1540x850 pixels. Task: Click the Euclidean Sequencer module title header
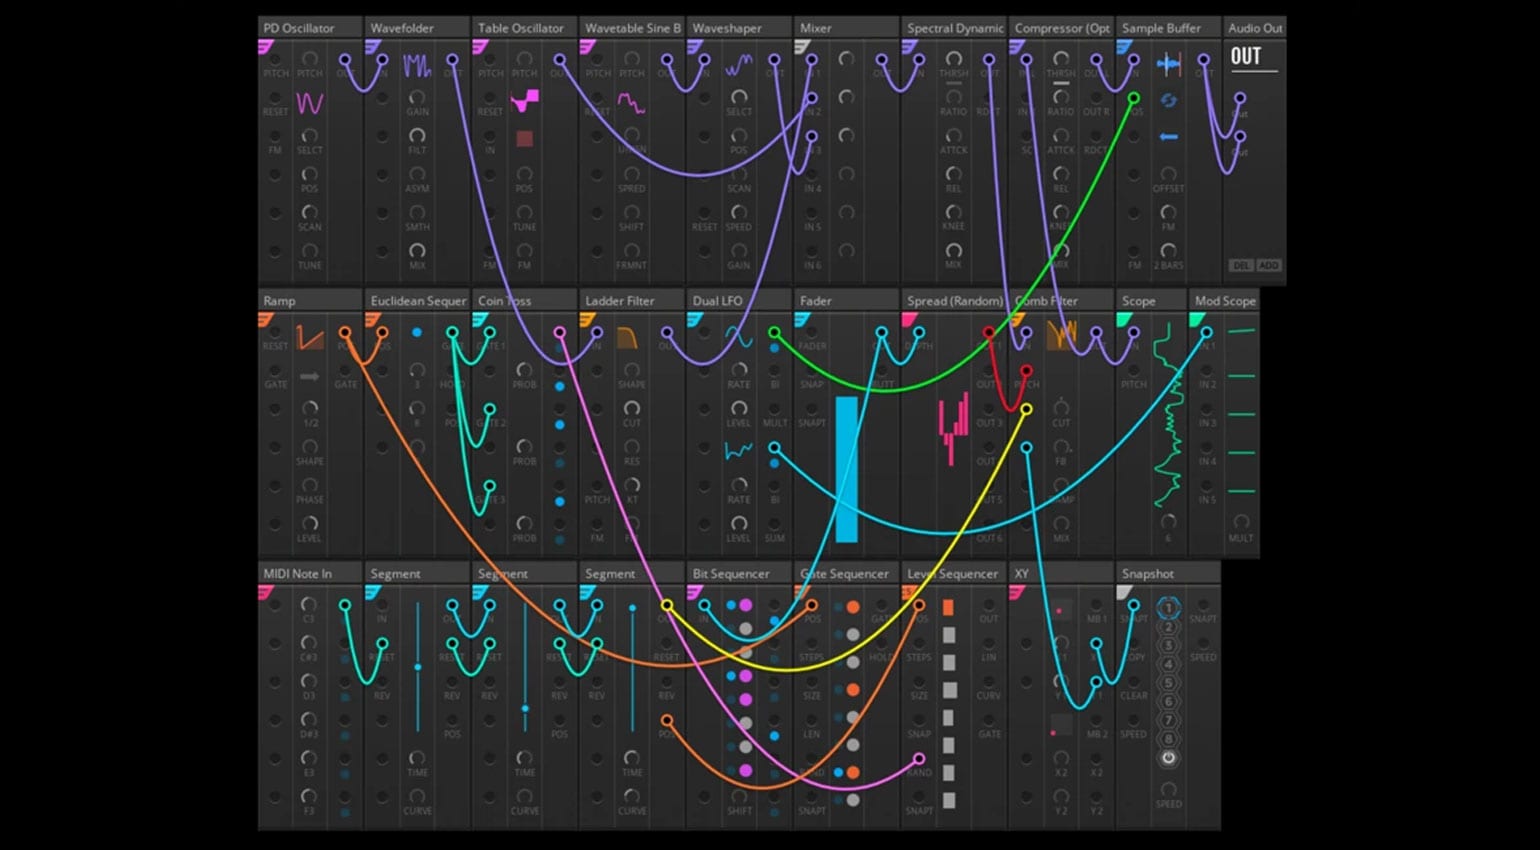[x=418, y=301]
